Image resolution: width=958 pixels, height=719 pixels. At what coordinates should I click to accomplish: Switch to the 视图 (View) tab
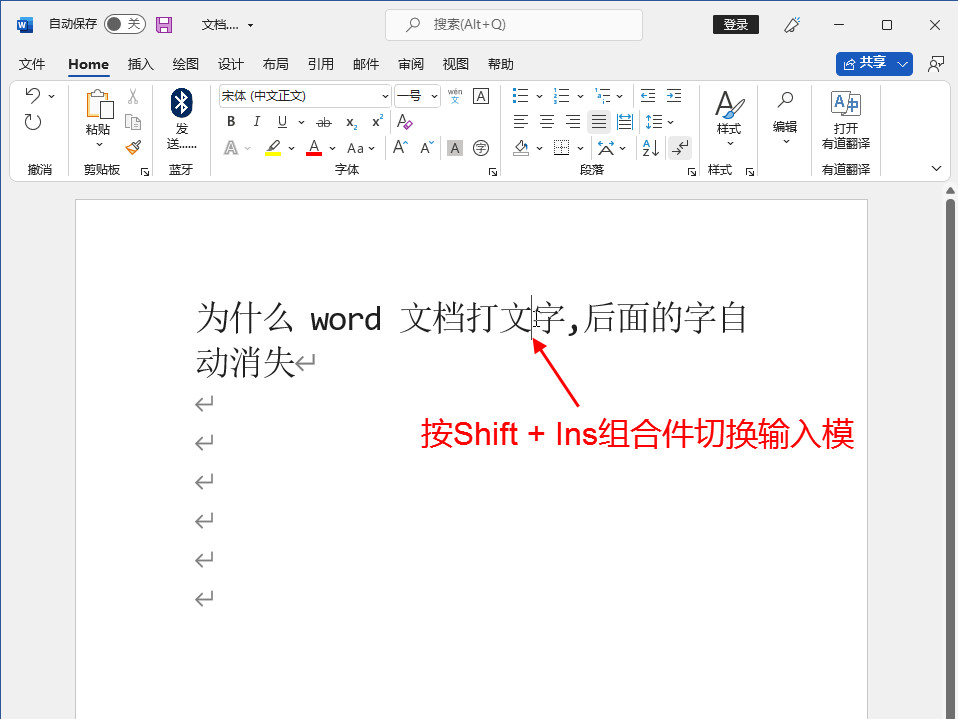coord(456,64)
